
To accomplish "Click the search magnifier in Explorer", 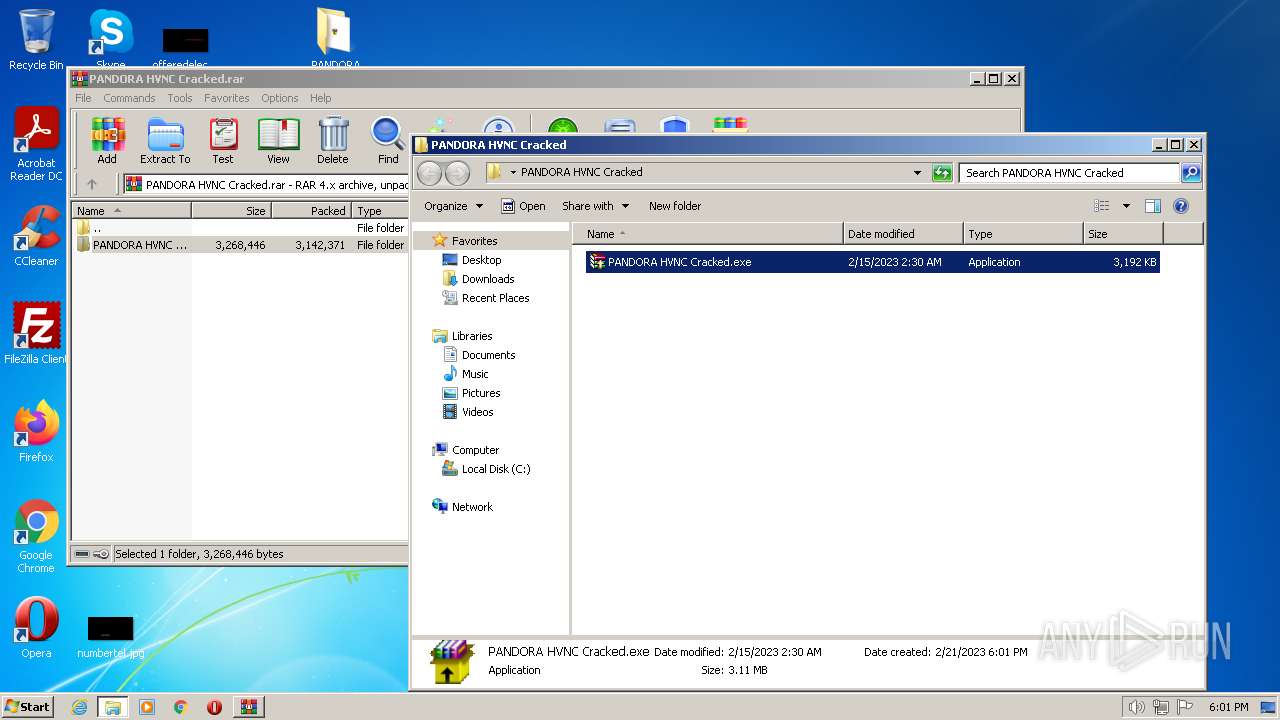I will point(1191,173).
